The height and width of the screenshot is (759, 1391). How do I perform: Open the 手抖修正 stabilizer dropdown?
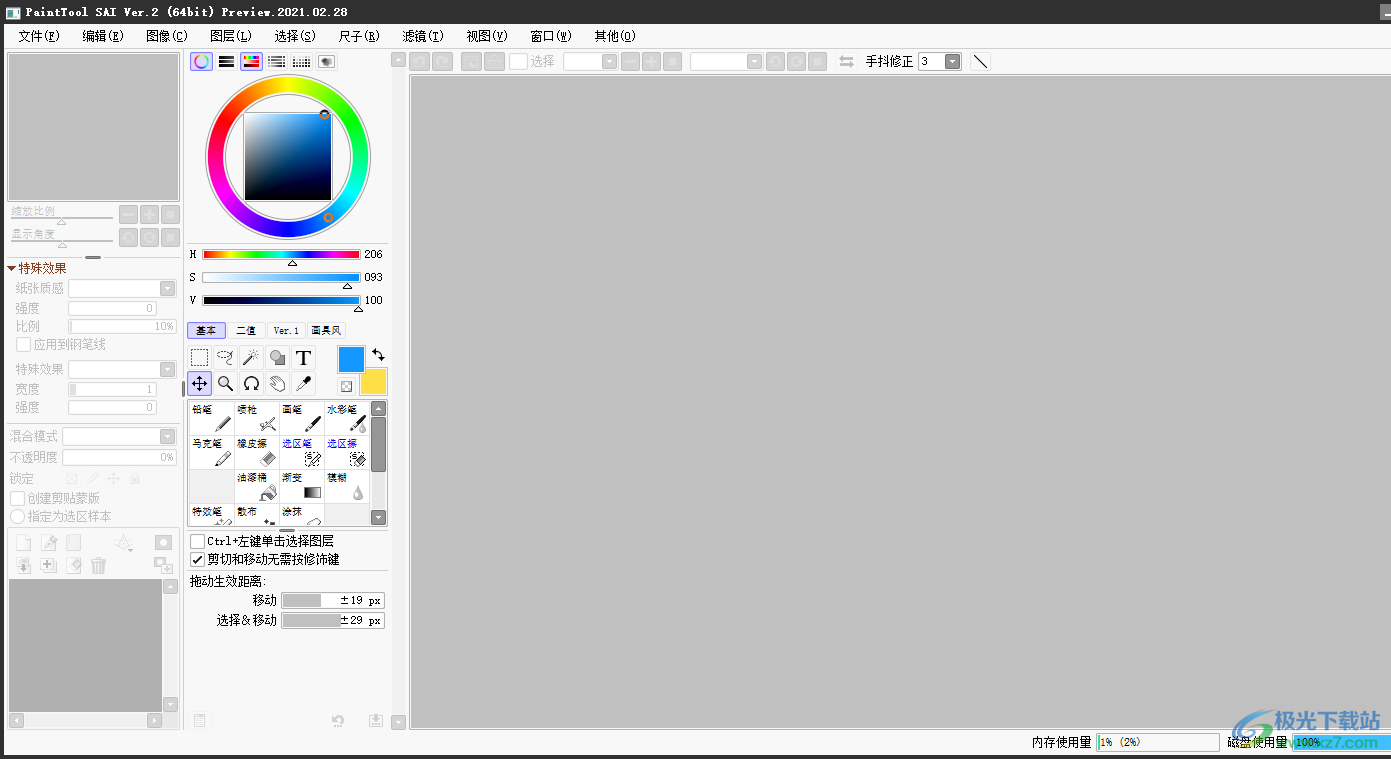953,61
